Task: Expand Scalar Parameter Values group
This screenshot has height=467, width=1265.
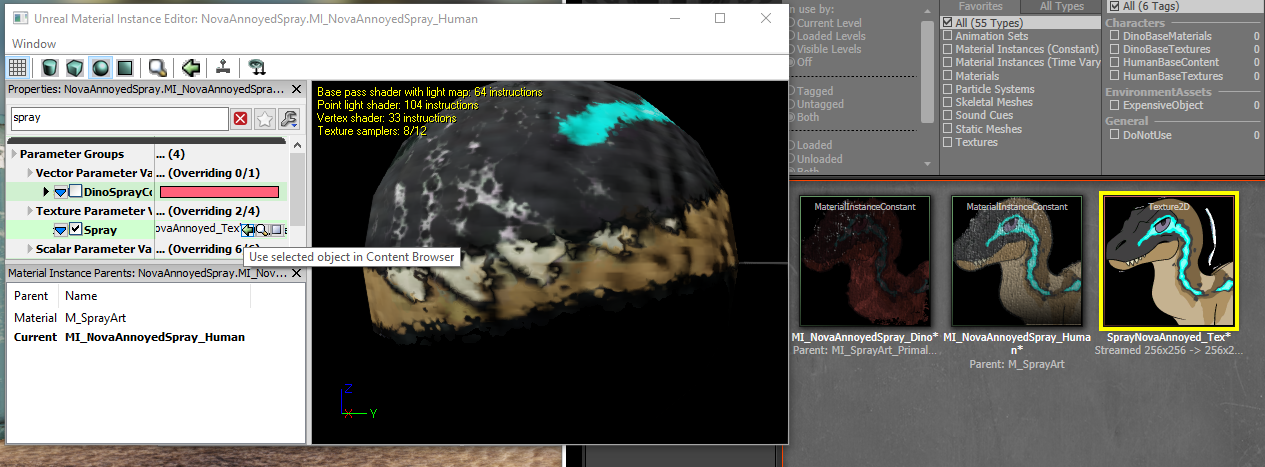Action: pyautogui.click(x=30, y=249)
